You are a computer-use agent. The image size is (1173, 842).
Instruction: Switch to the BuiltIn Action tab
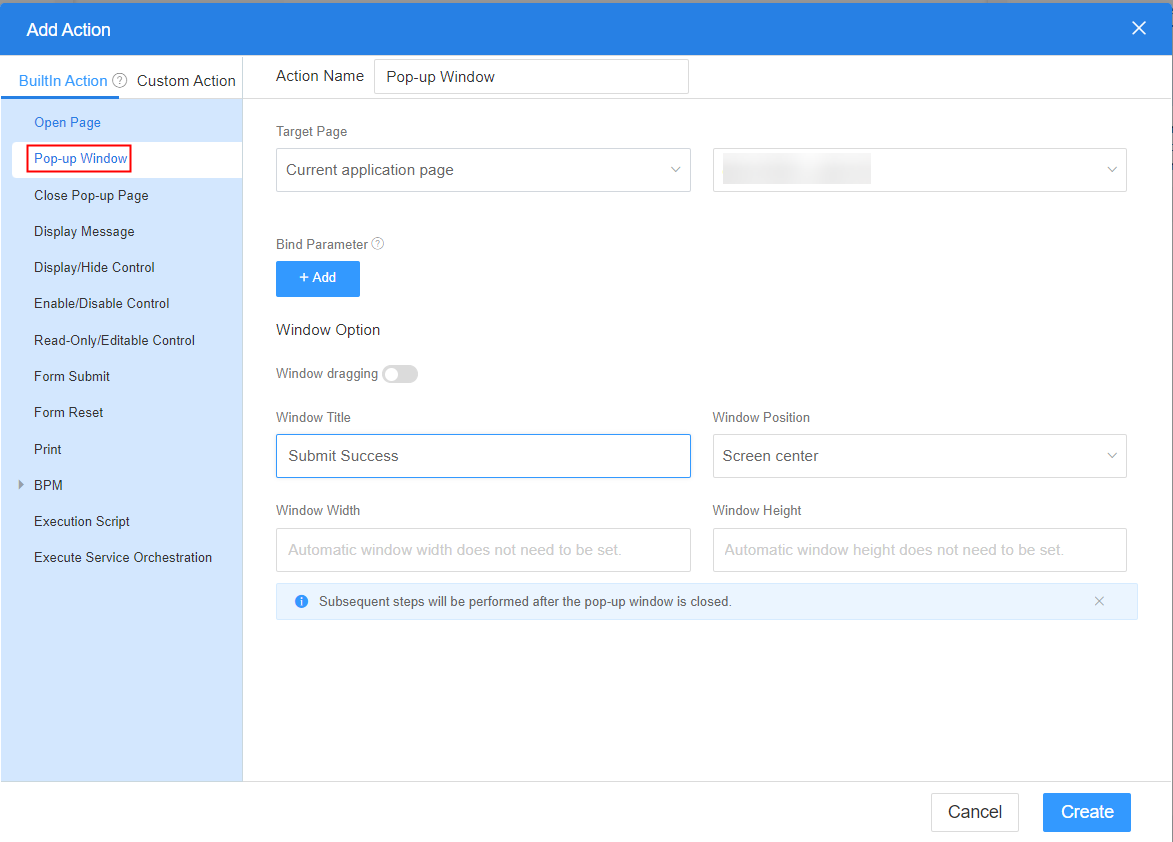tap(63, 81)
